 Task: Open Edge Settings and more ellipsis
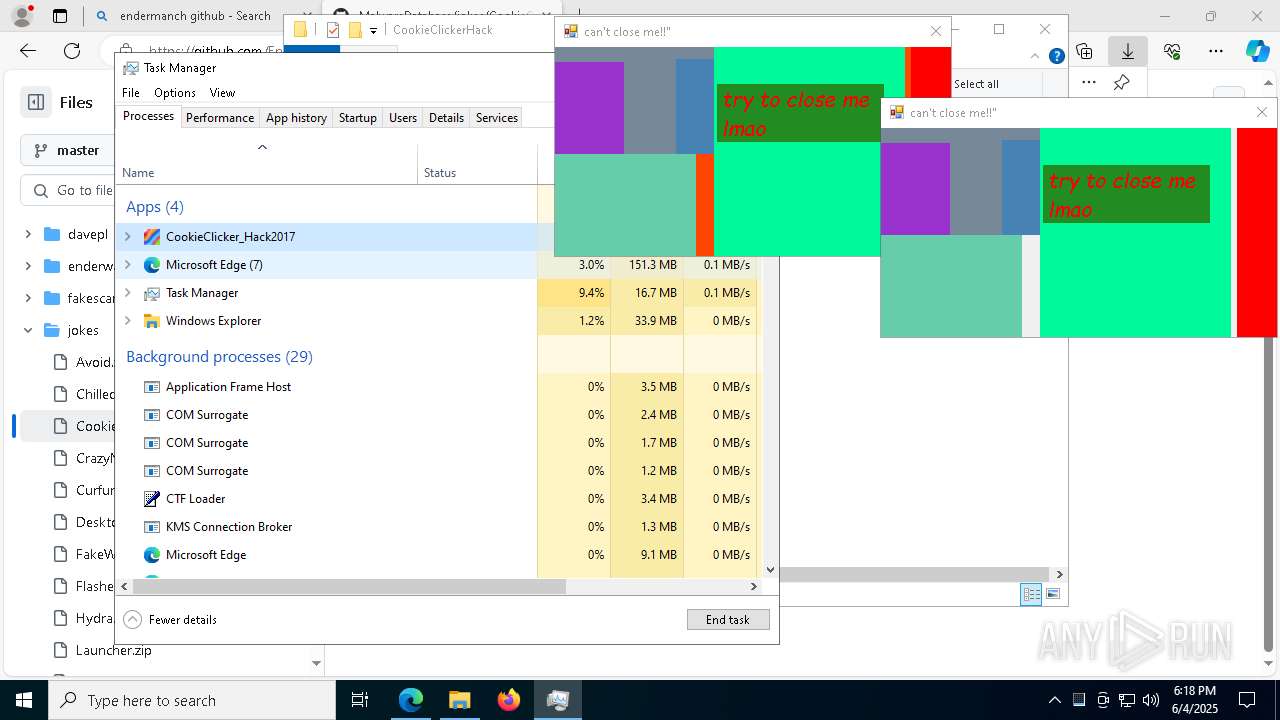coord(1216,51)
